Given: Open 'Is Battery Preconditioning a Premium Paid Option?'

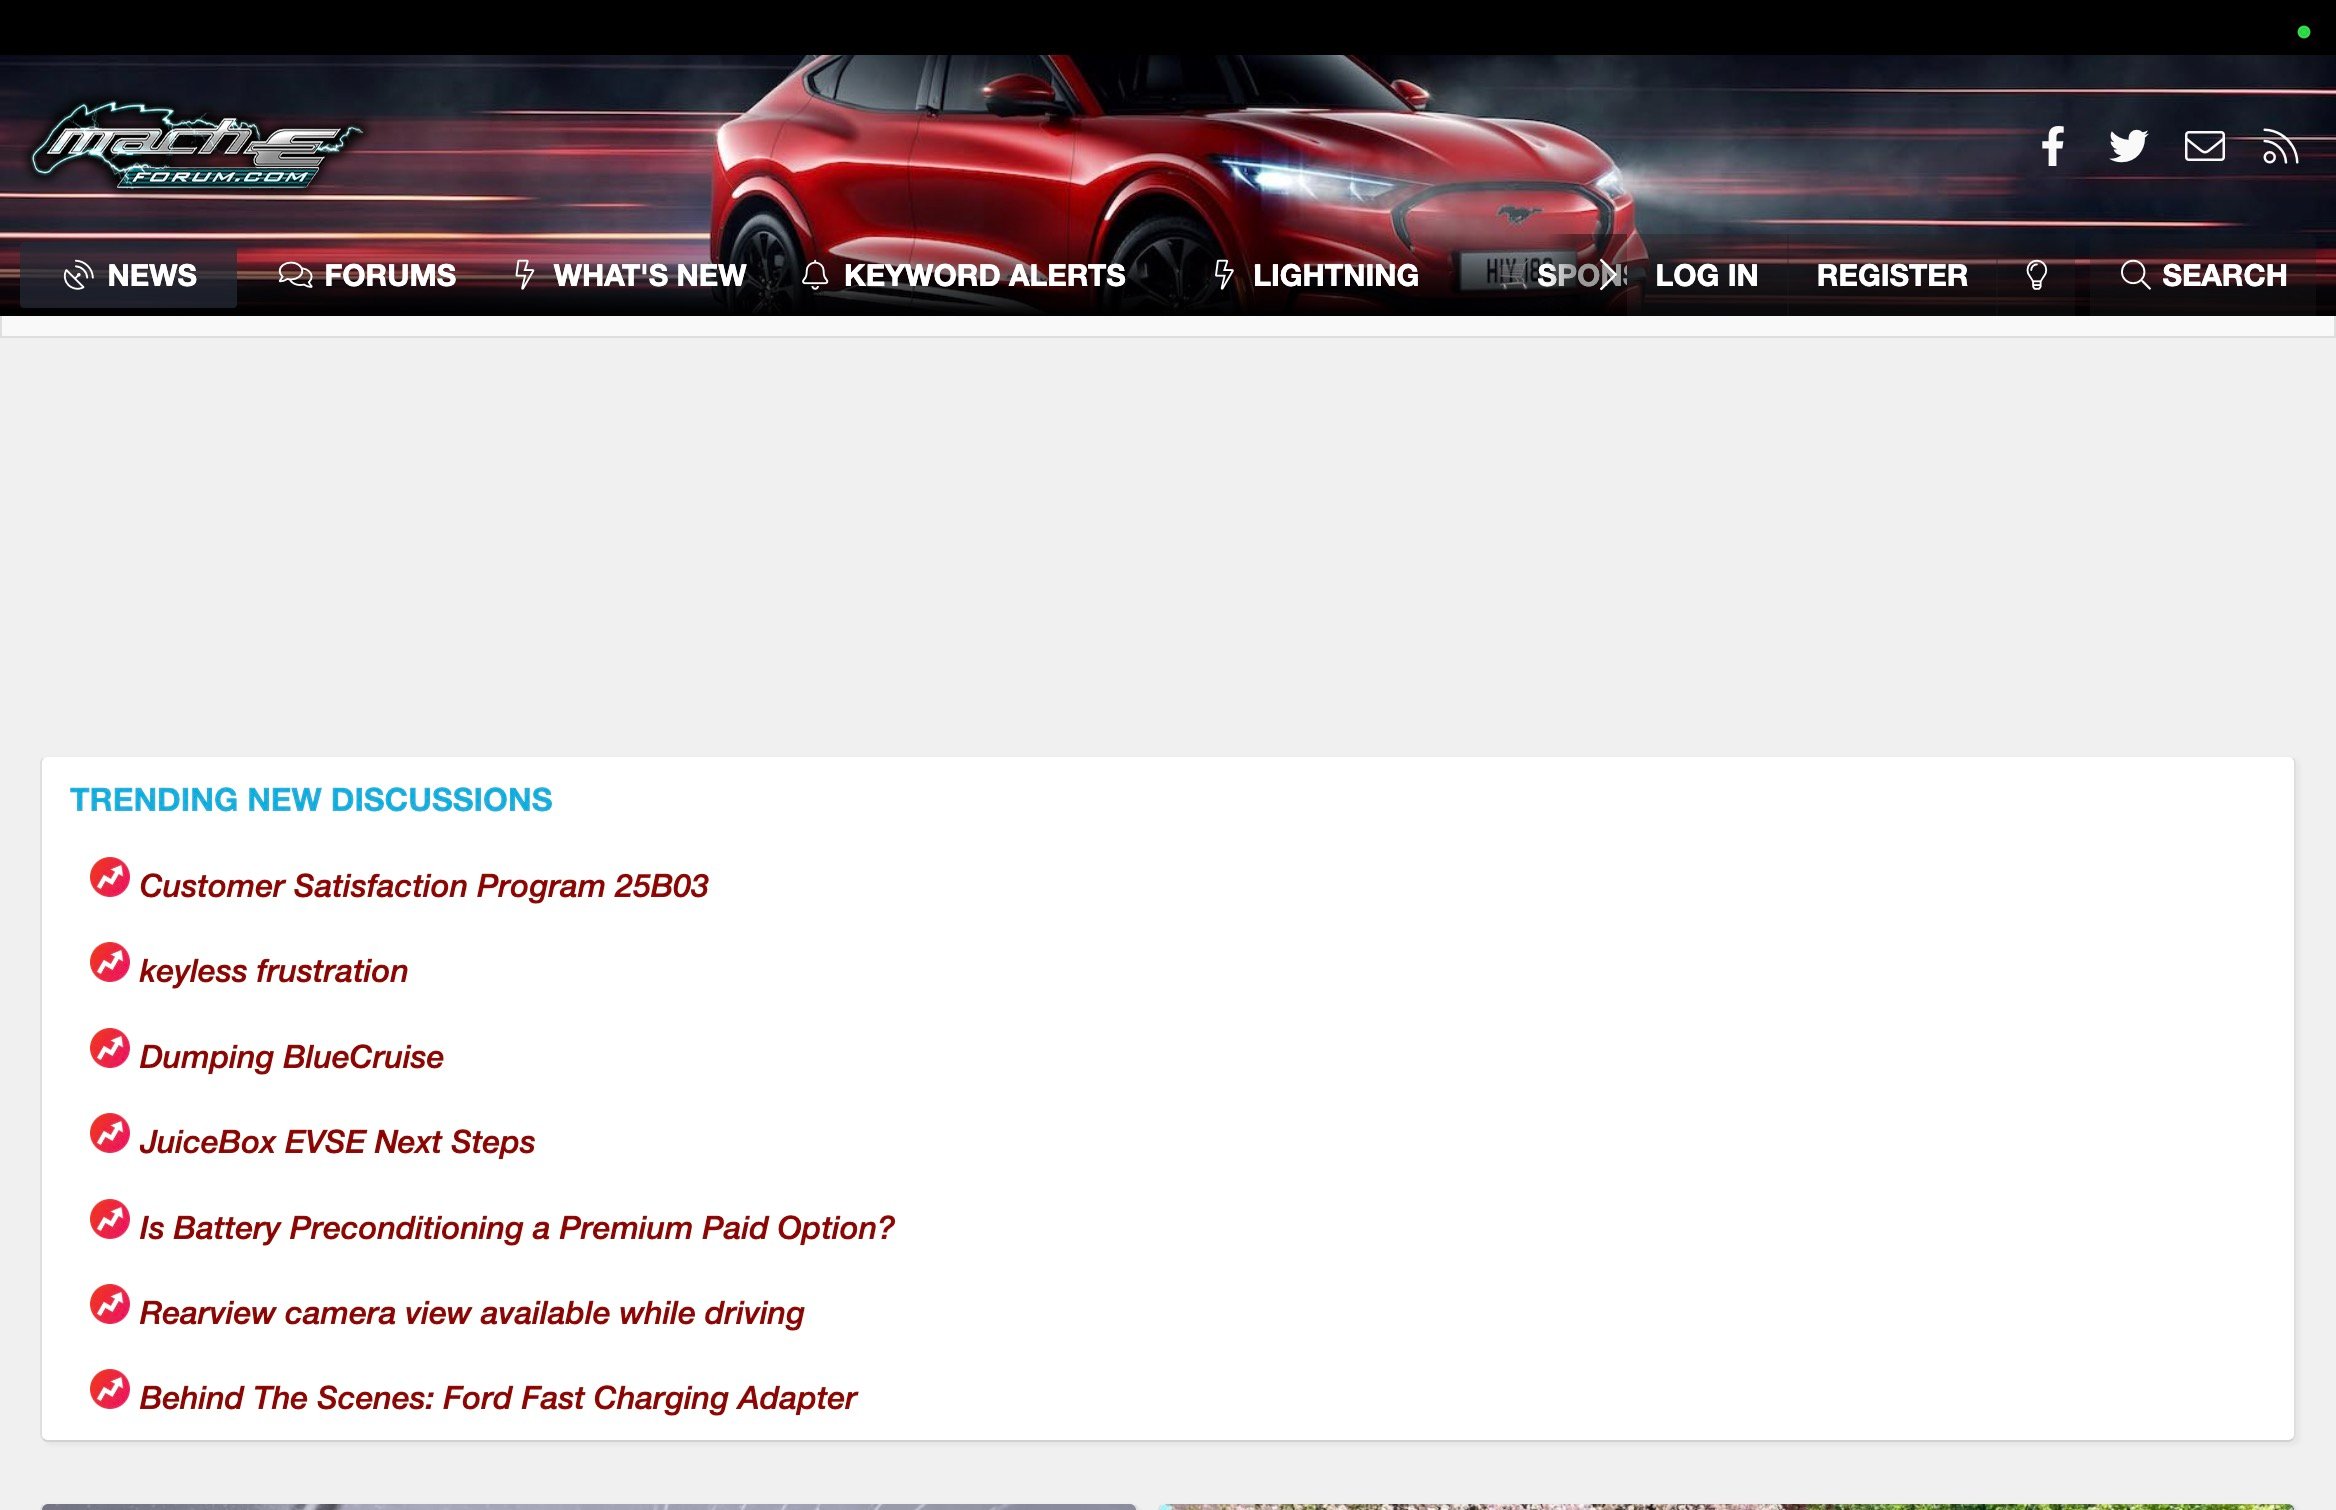Looking at the screenshot, I should pyautogui.click(x=517, y=1228).
